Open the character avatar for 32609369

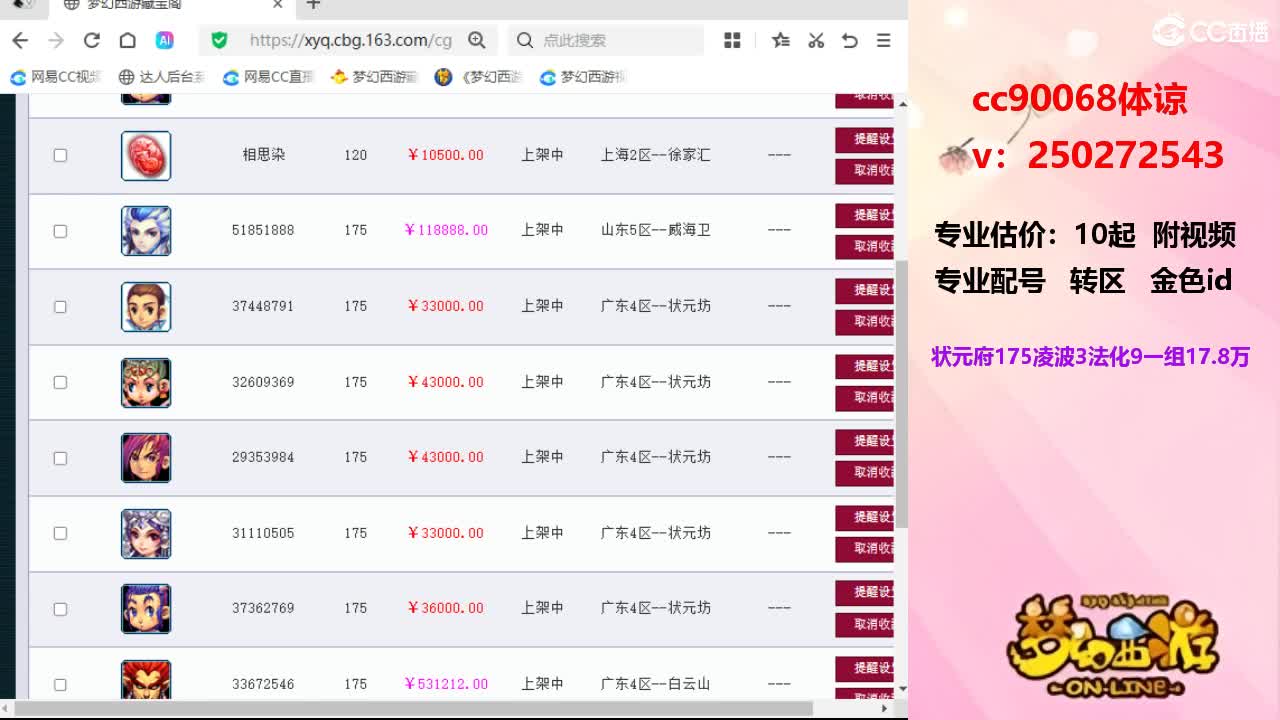[146, 382]
